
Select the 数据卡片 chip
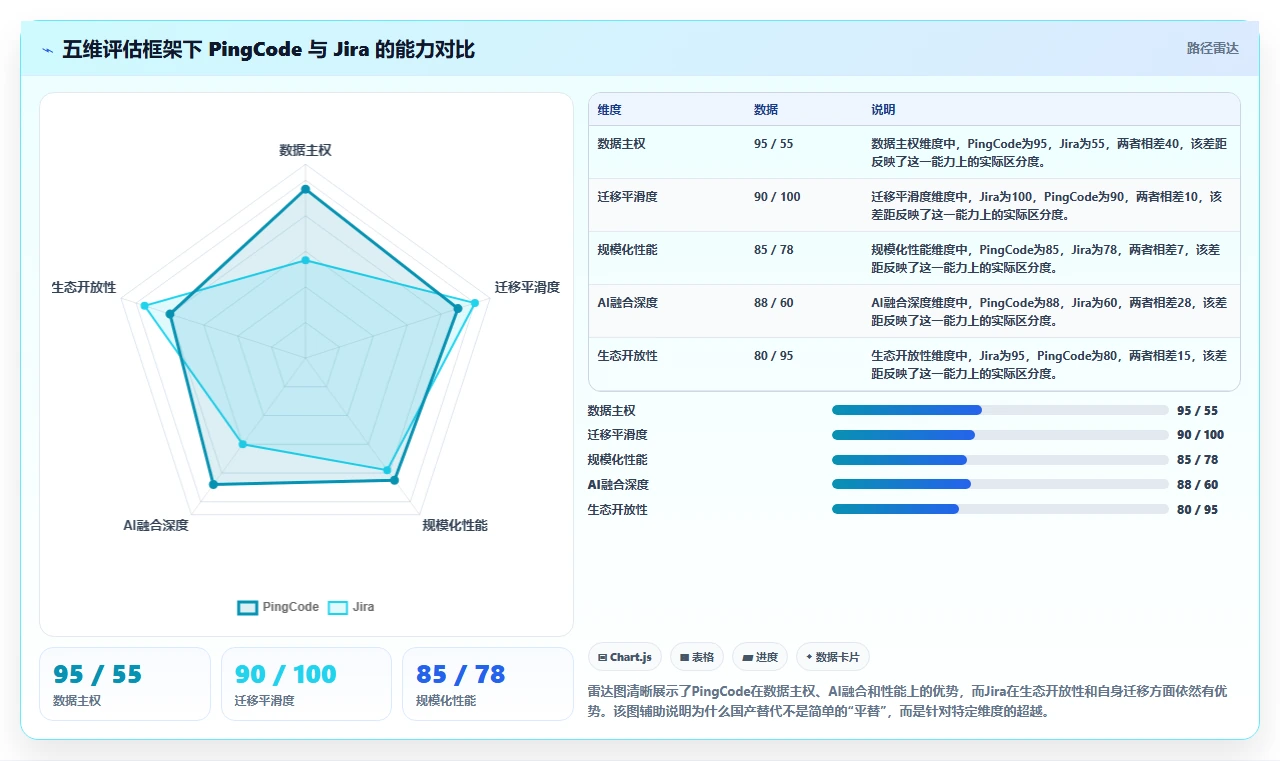[833, 657]
